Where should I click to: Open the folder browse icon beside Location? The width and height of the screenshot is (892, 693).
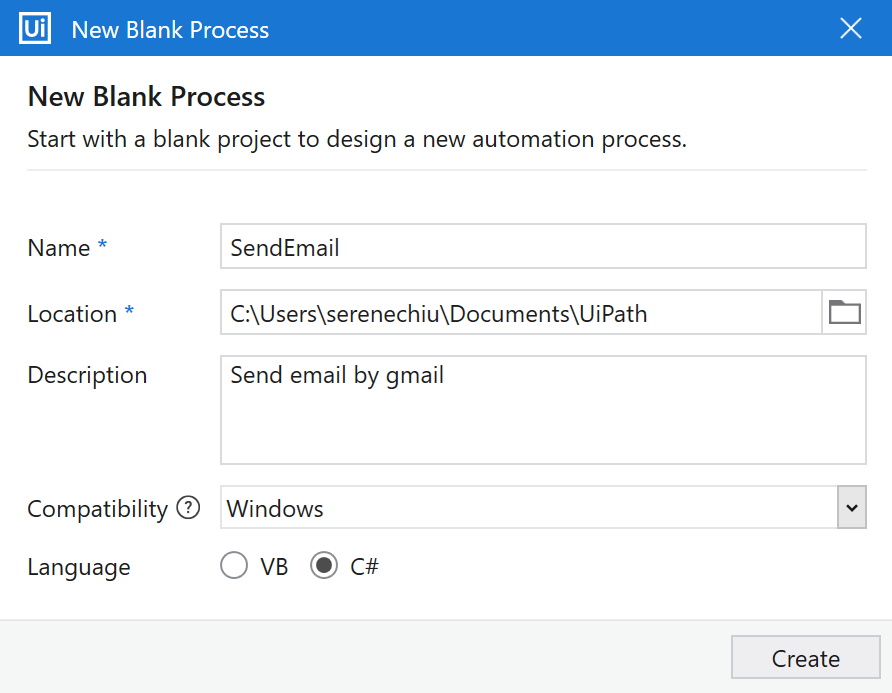pos(844,313)
